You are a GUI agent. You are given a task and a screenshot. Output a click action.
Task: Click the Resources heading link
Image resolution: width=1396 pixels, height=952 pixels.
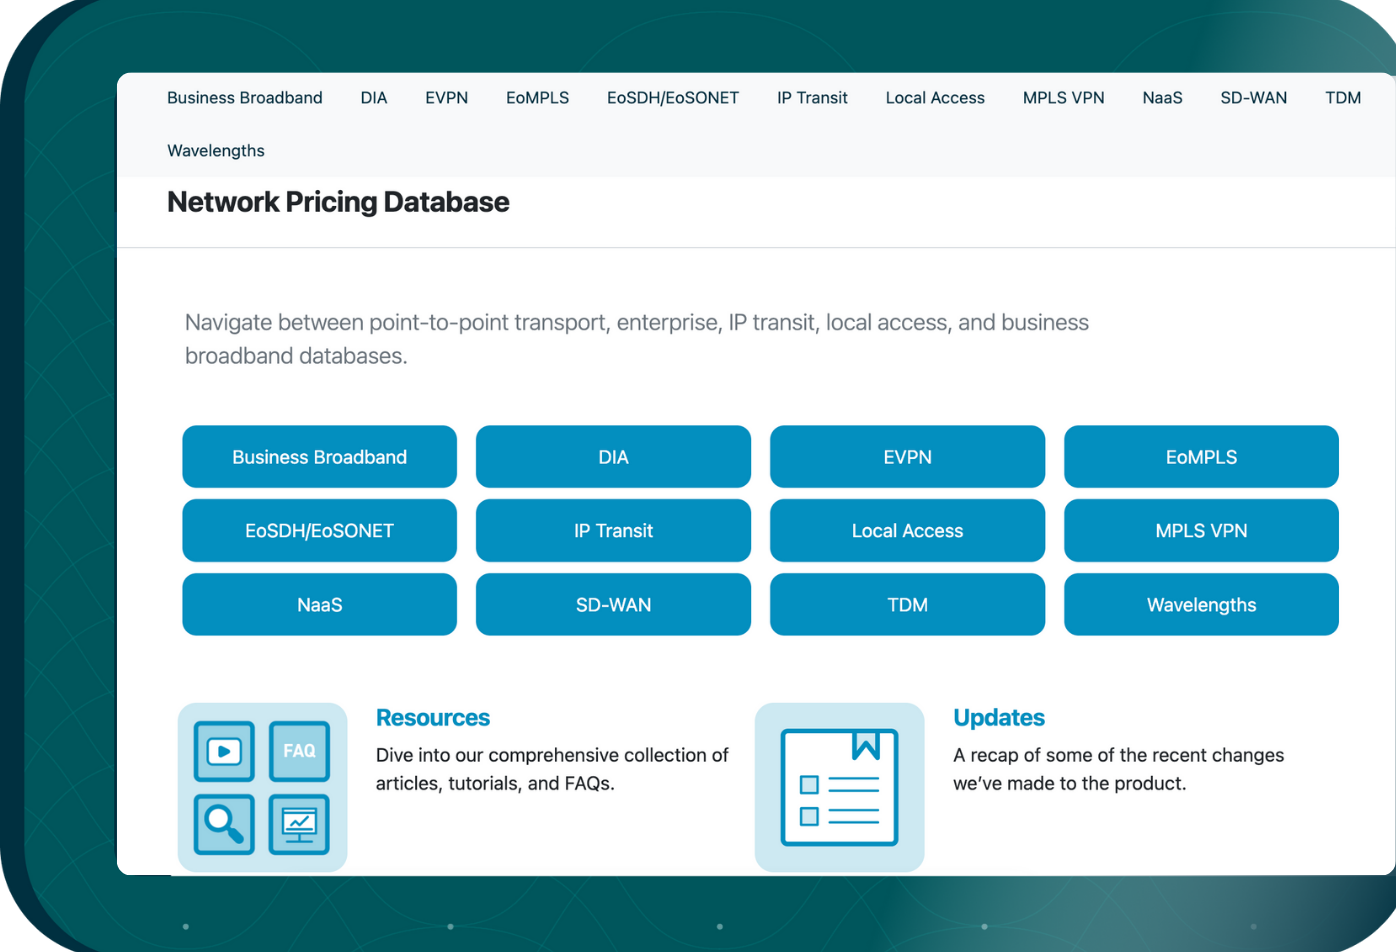point(433,717)
